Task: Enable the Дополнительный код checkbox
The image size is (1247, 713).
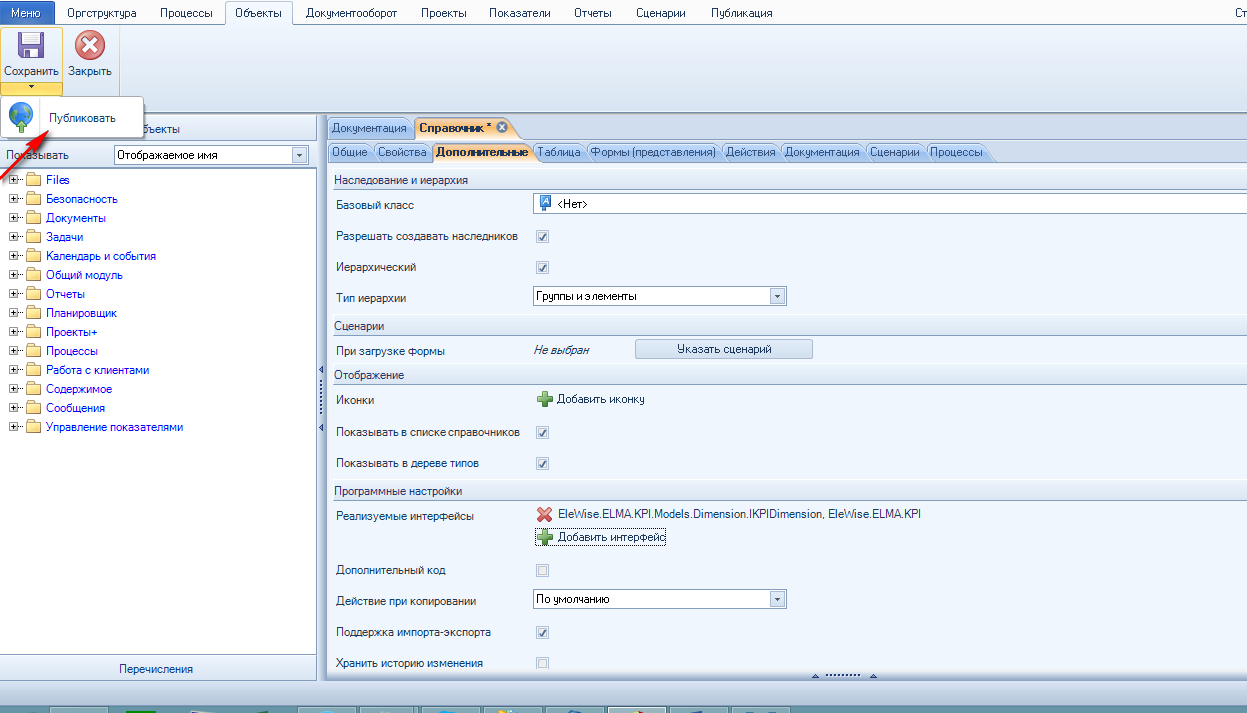Action: click(x=543, y=571)
